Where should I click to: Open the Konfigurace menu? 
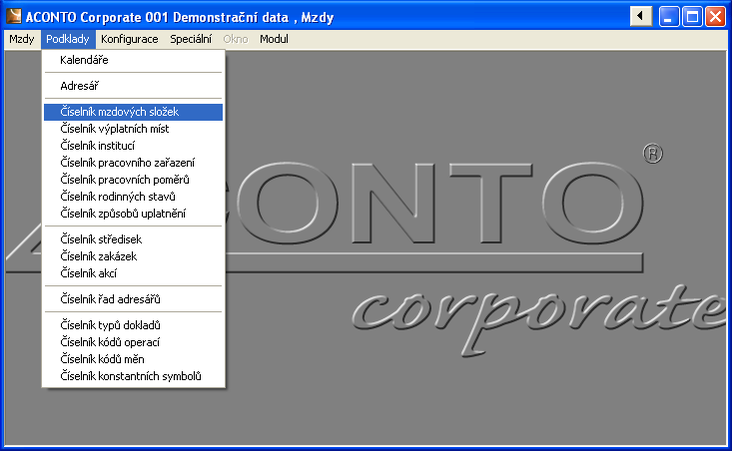[x=129, y=39]
